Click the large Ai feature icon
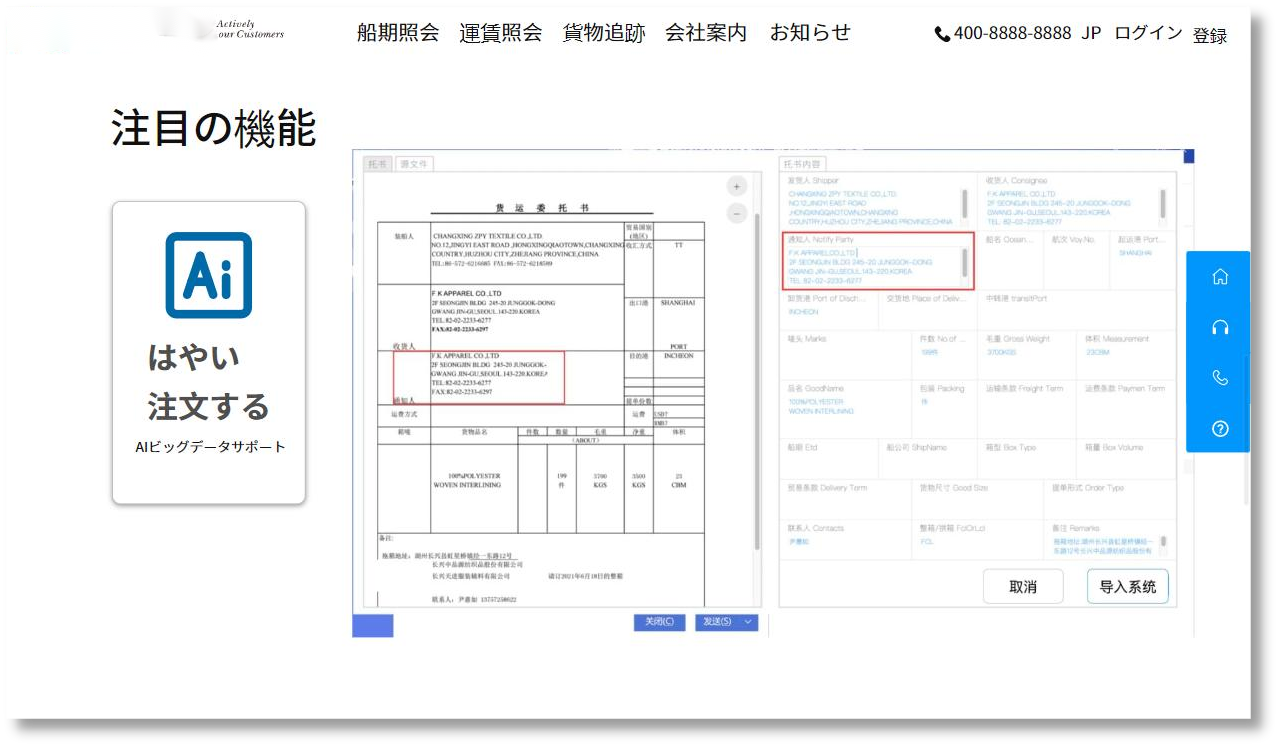 tap(208, 275)
